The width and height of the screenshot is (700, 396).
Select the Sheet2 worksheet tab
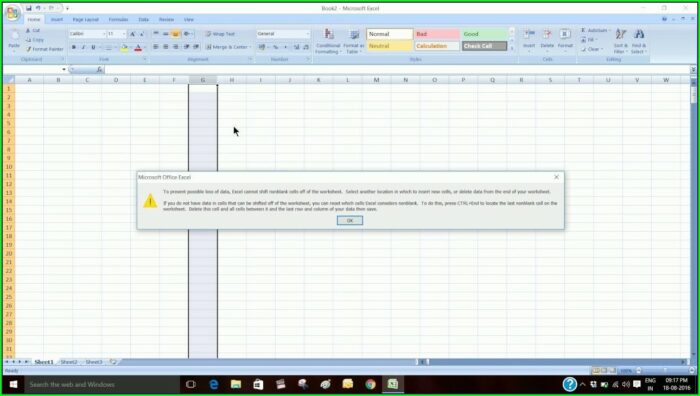pos(69,362)
